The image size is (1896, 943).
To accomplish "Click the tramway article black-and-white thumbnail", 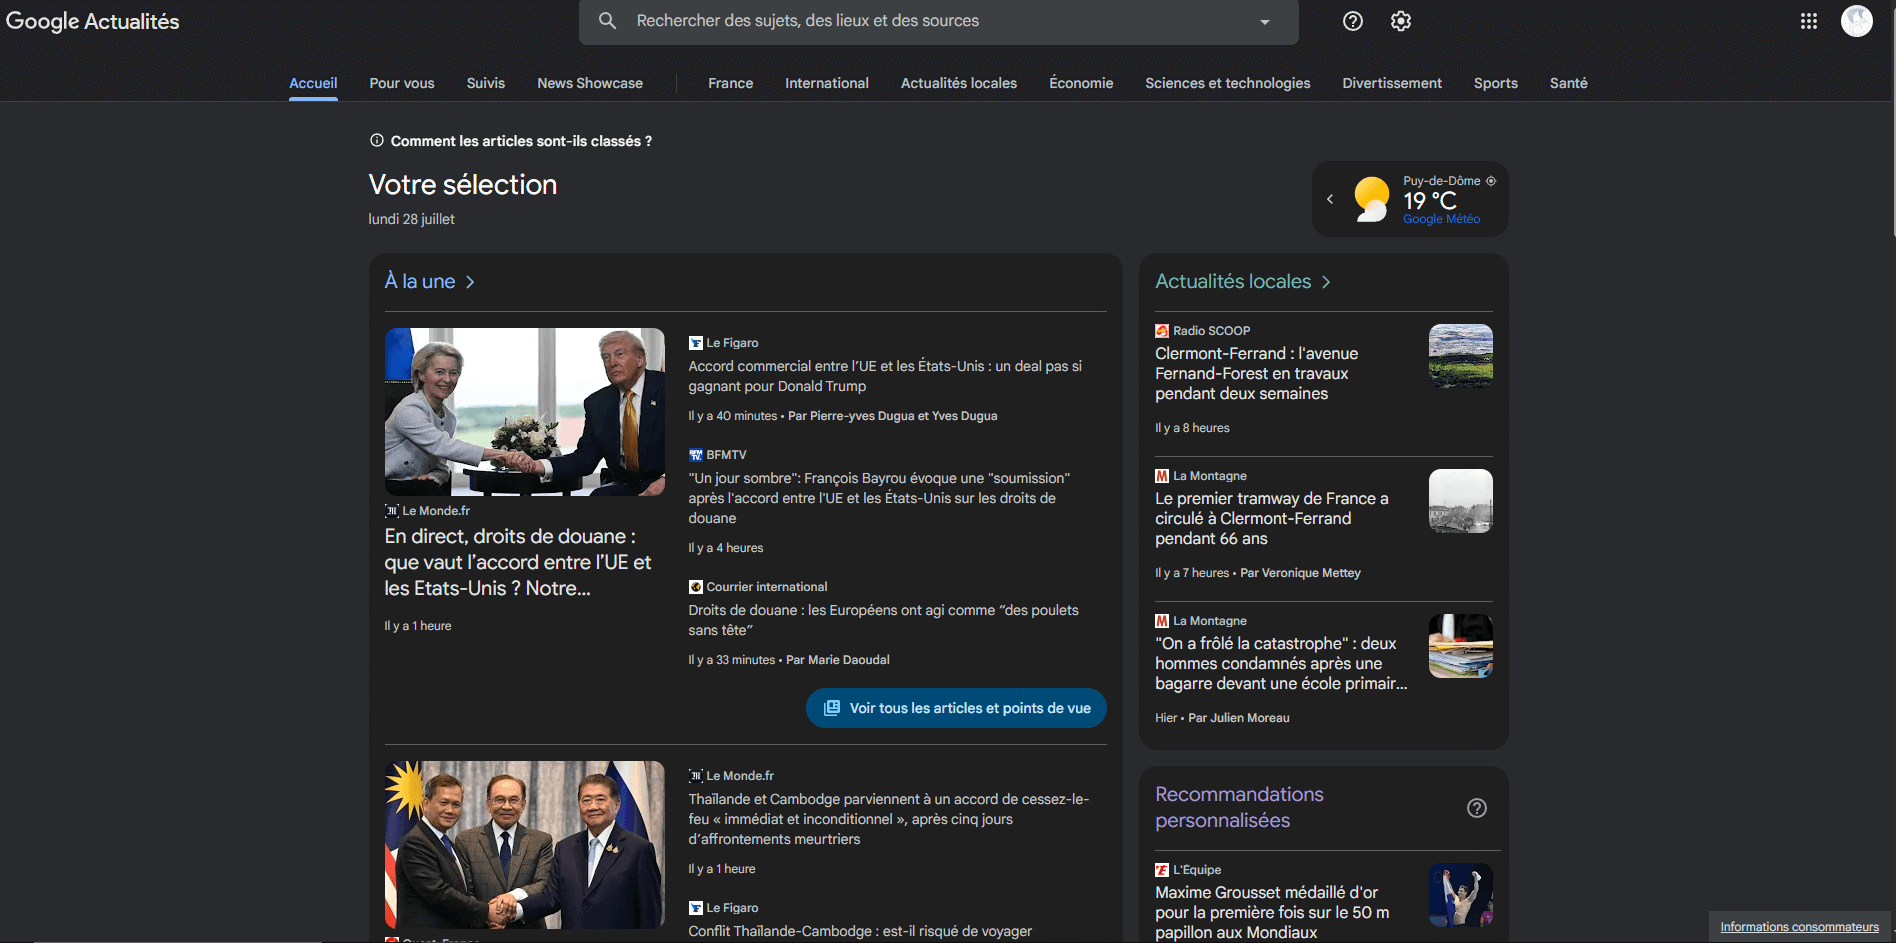I will [x=1461, y=501].
